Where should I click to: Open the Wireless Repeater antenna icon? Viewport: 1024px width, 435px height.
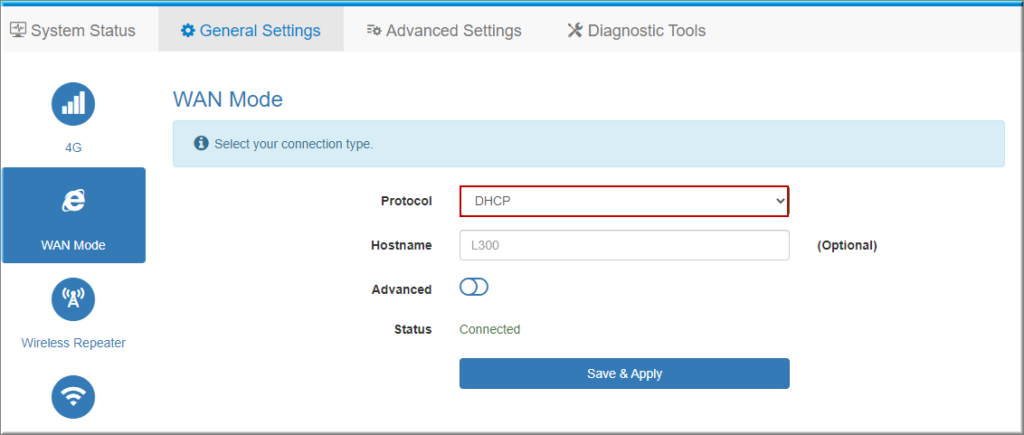tap(73, 299)
